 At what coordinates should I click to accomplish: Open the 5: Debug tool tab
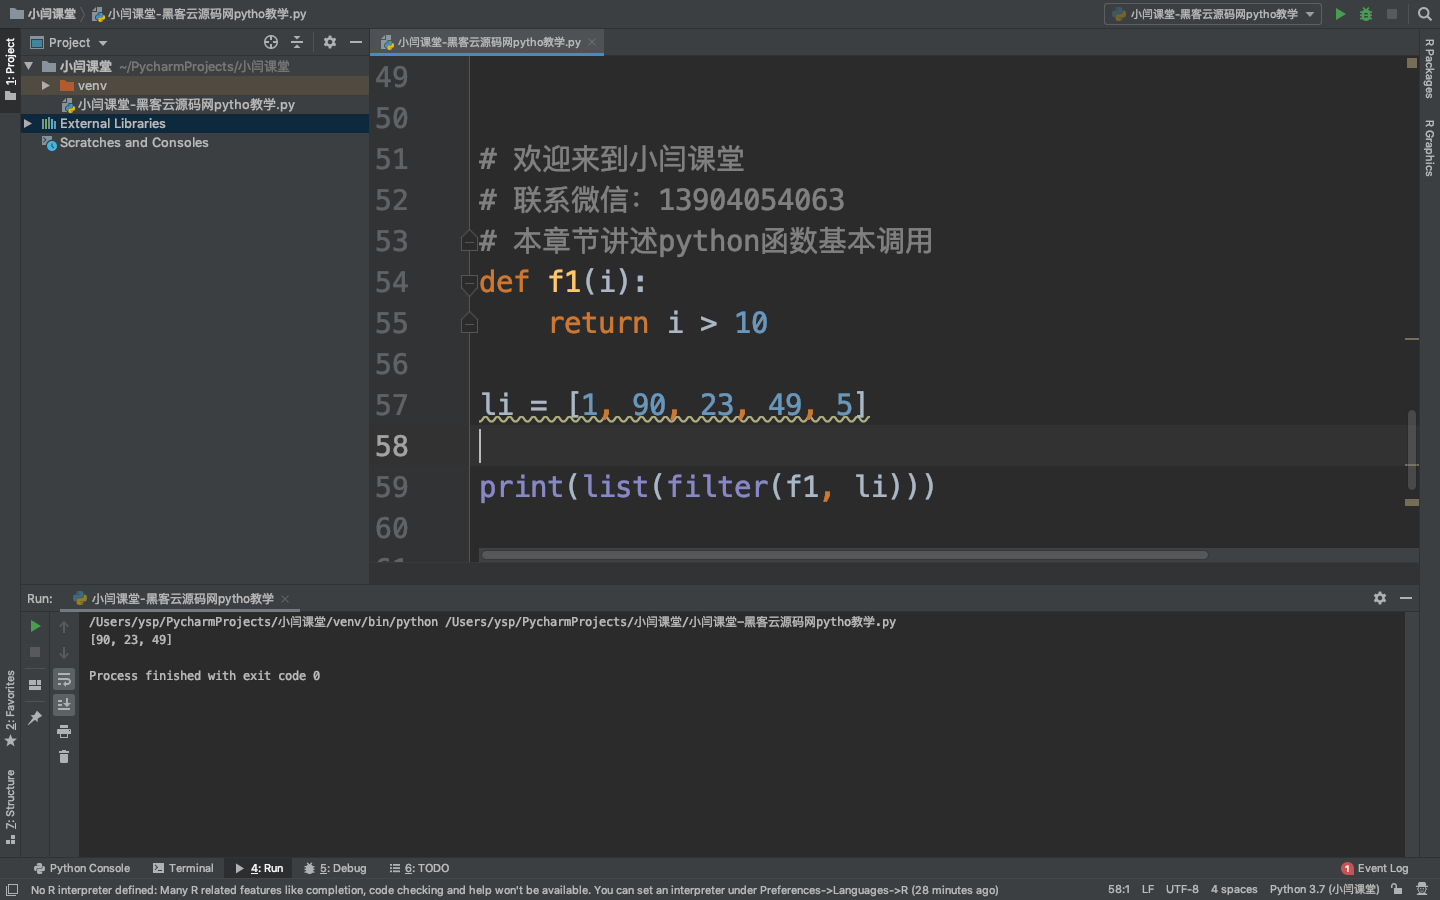(335, 869)
